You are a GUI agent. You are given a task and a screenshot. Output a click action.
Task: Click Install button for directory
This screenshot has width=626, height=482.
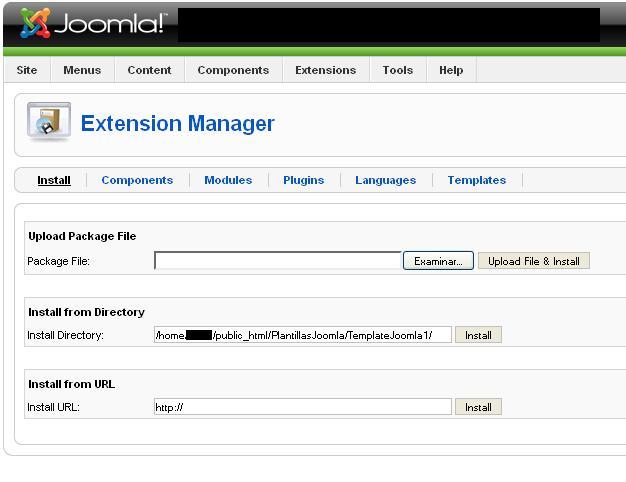point(478,335)
